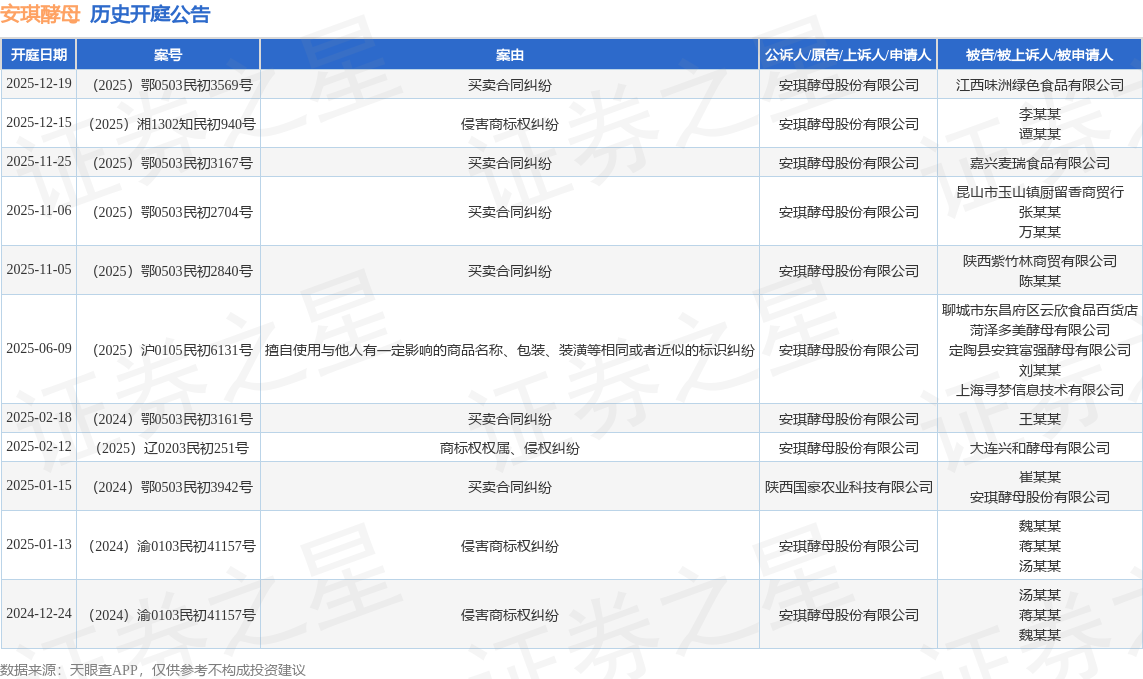1143x679 pixels.
Task: Click defendant 李某某
Action: (1039, 115)
